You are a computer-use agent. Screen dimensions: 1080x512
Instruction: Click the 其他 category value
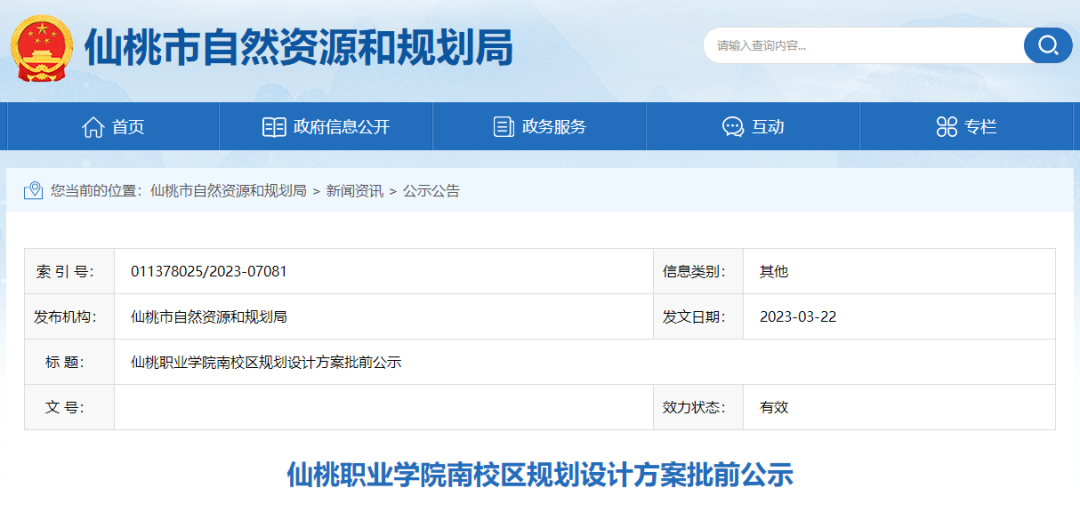[x=773, y=272]
